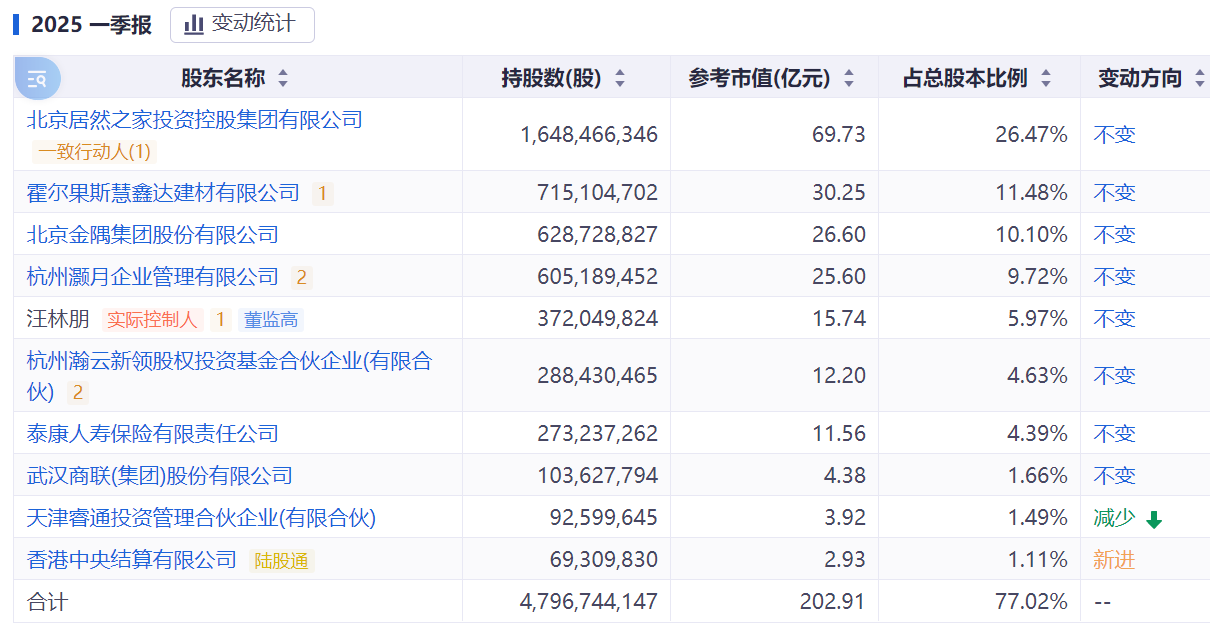Open the 变动统计 chart button

(242, 25)
